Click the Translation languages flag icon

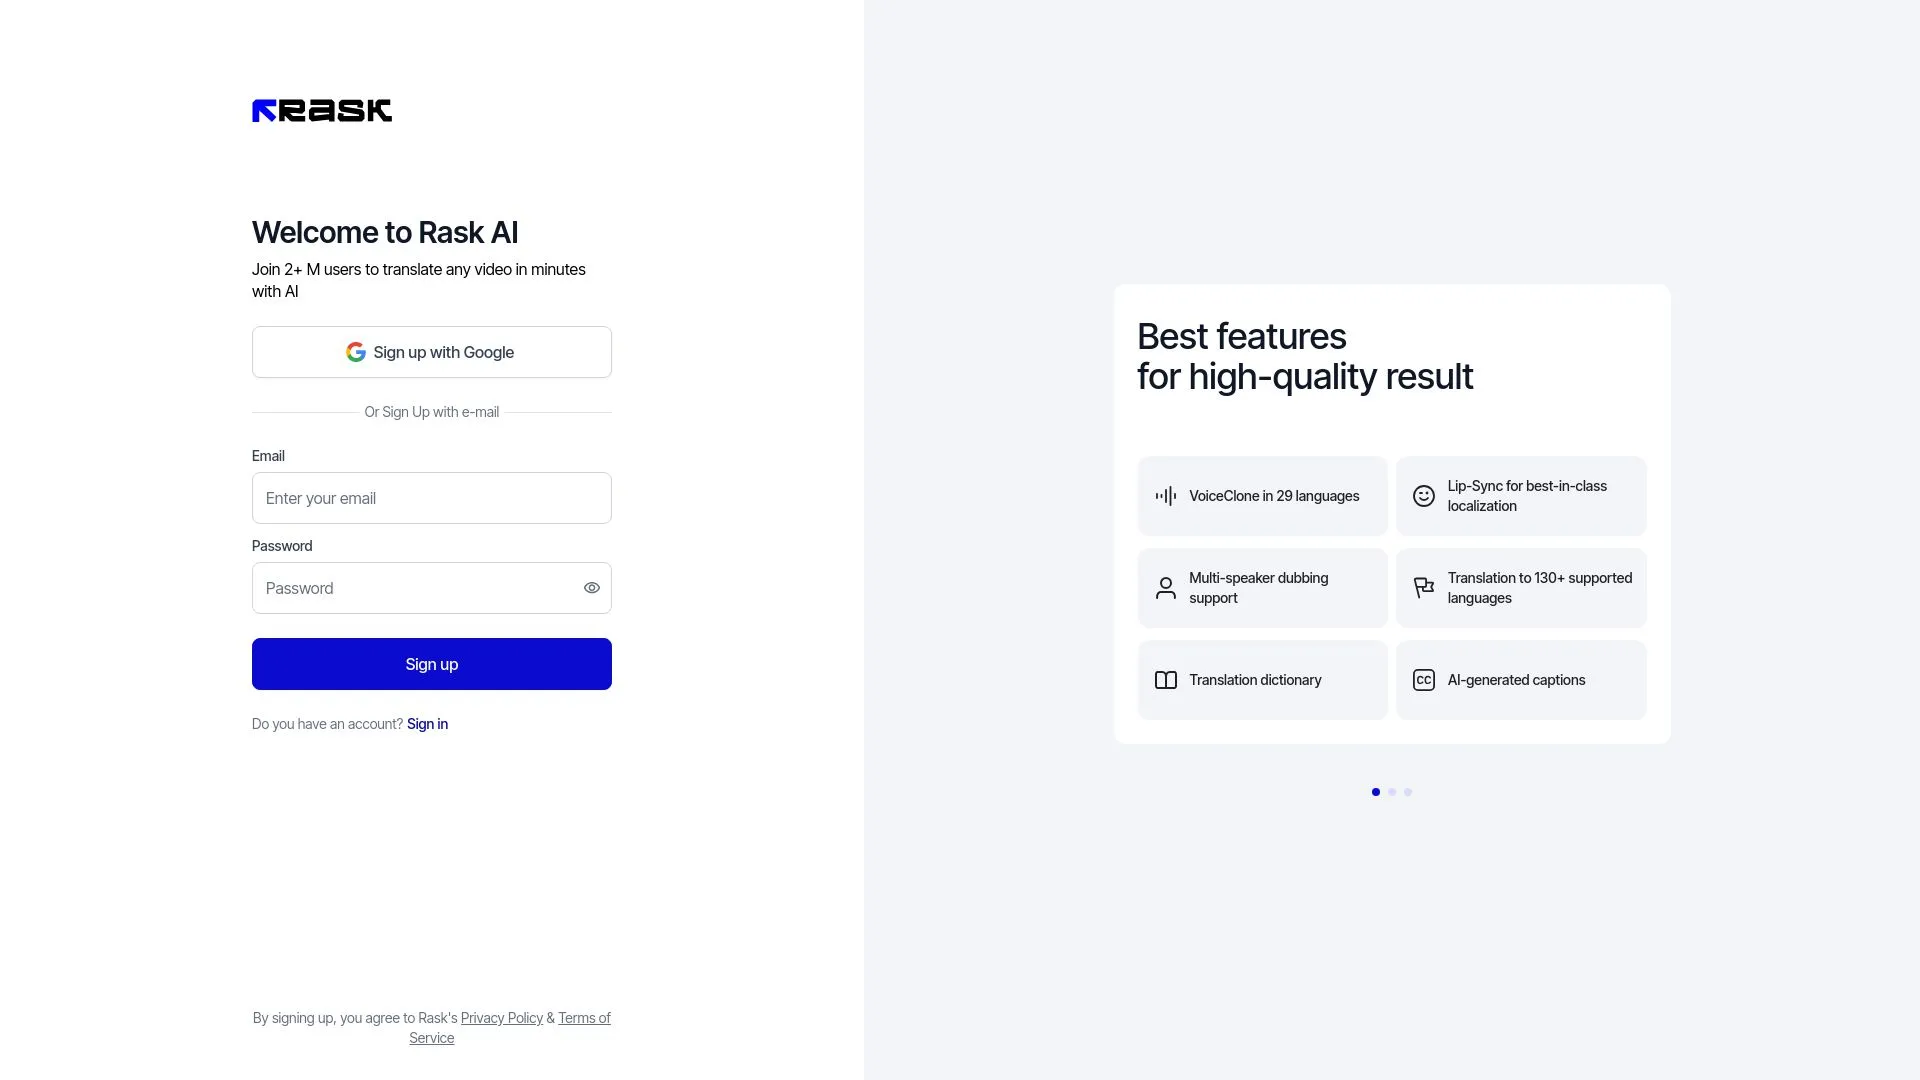click(1423, 588)
